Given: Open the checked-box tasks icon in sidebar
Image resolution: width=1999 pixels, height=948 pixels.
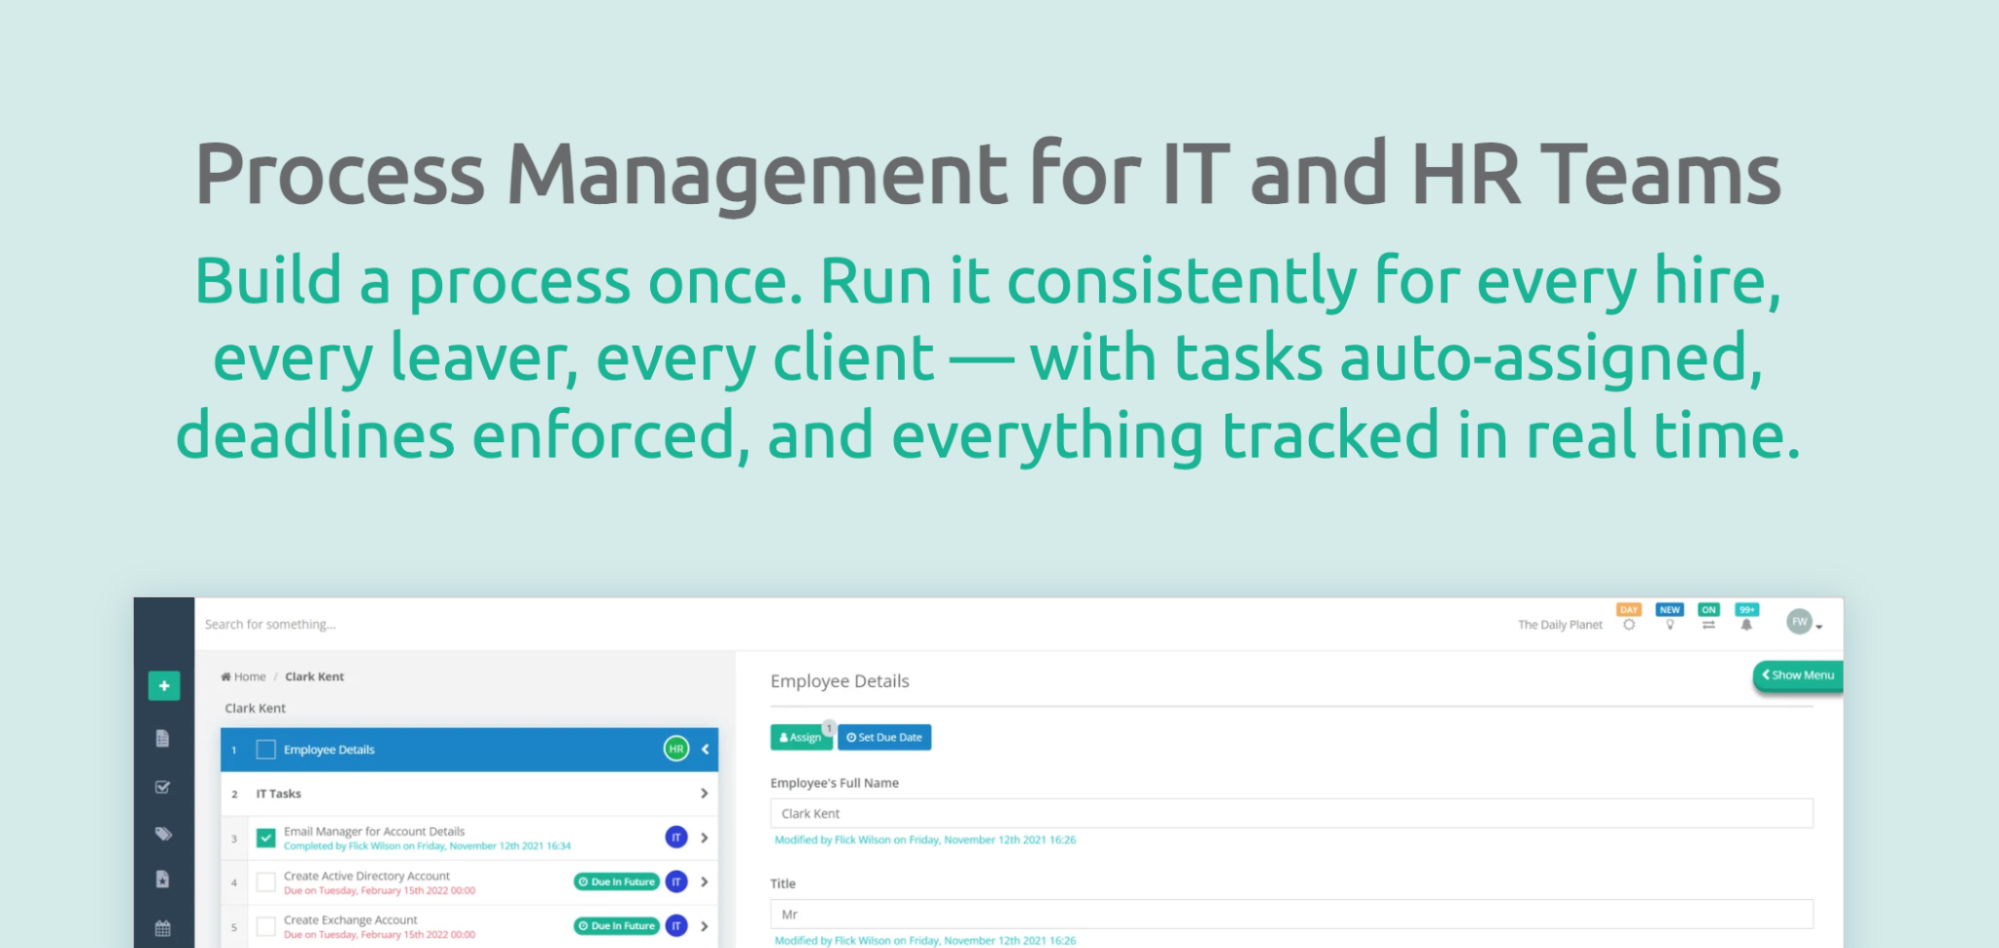Looking at the screenshot, I should point(163,787).
